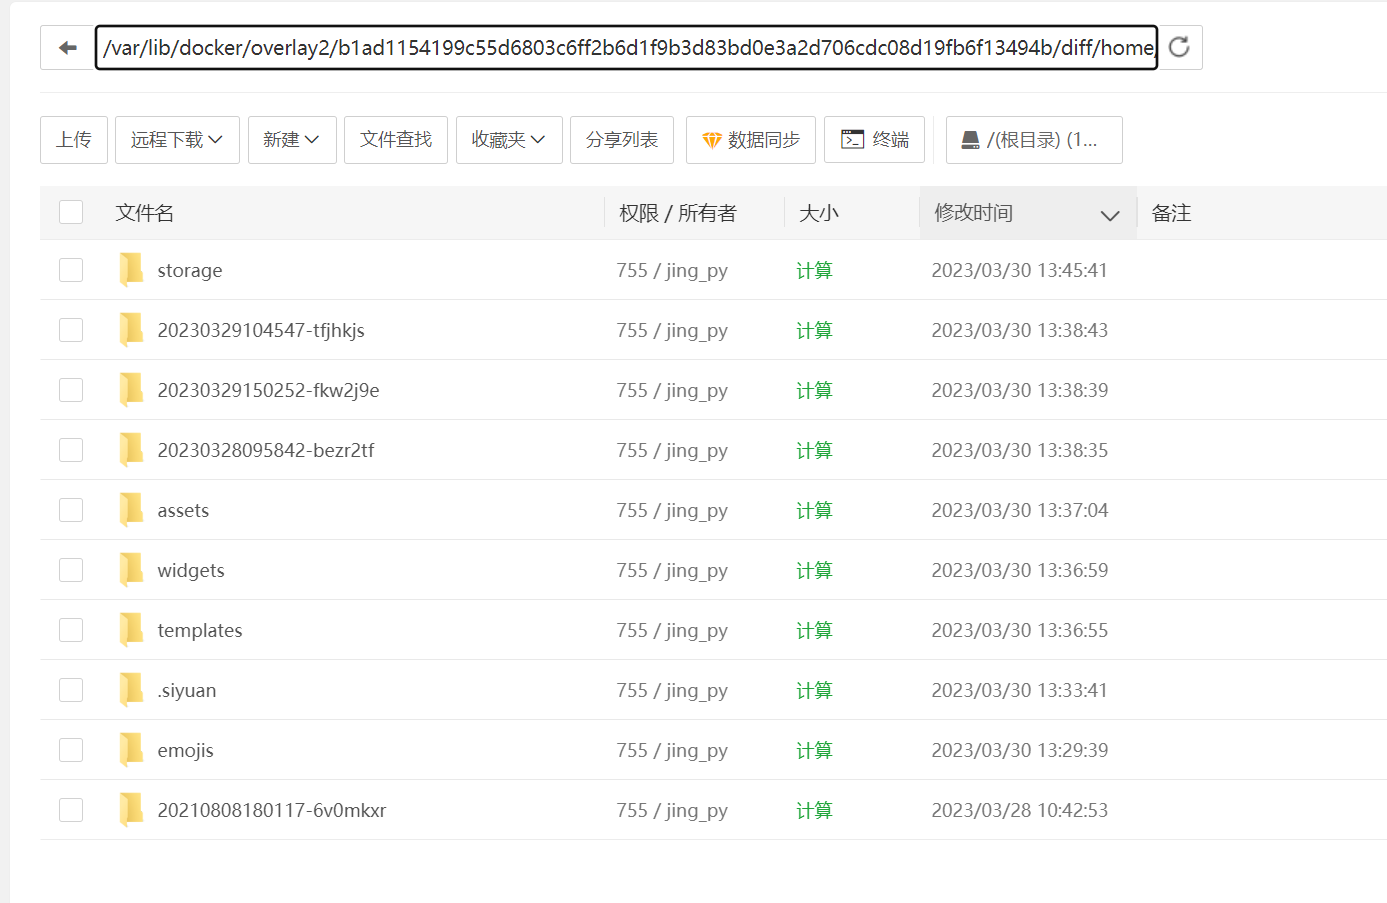
Task: Open the assets folder name
Action: (183, 510)
